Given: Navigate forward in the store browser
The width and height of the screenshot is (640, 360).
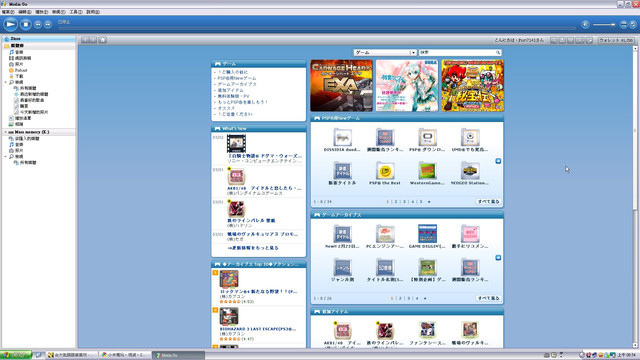Looking at the screenshot, I should [x=93, y=40].
